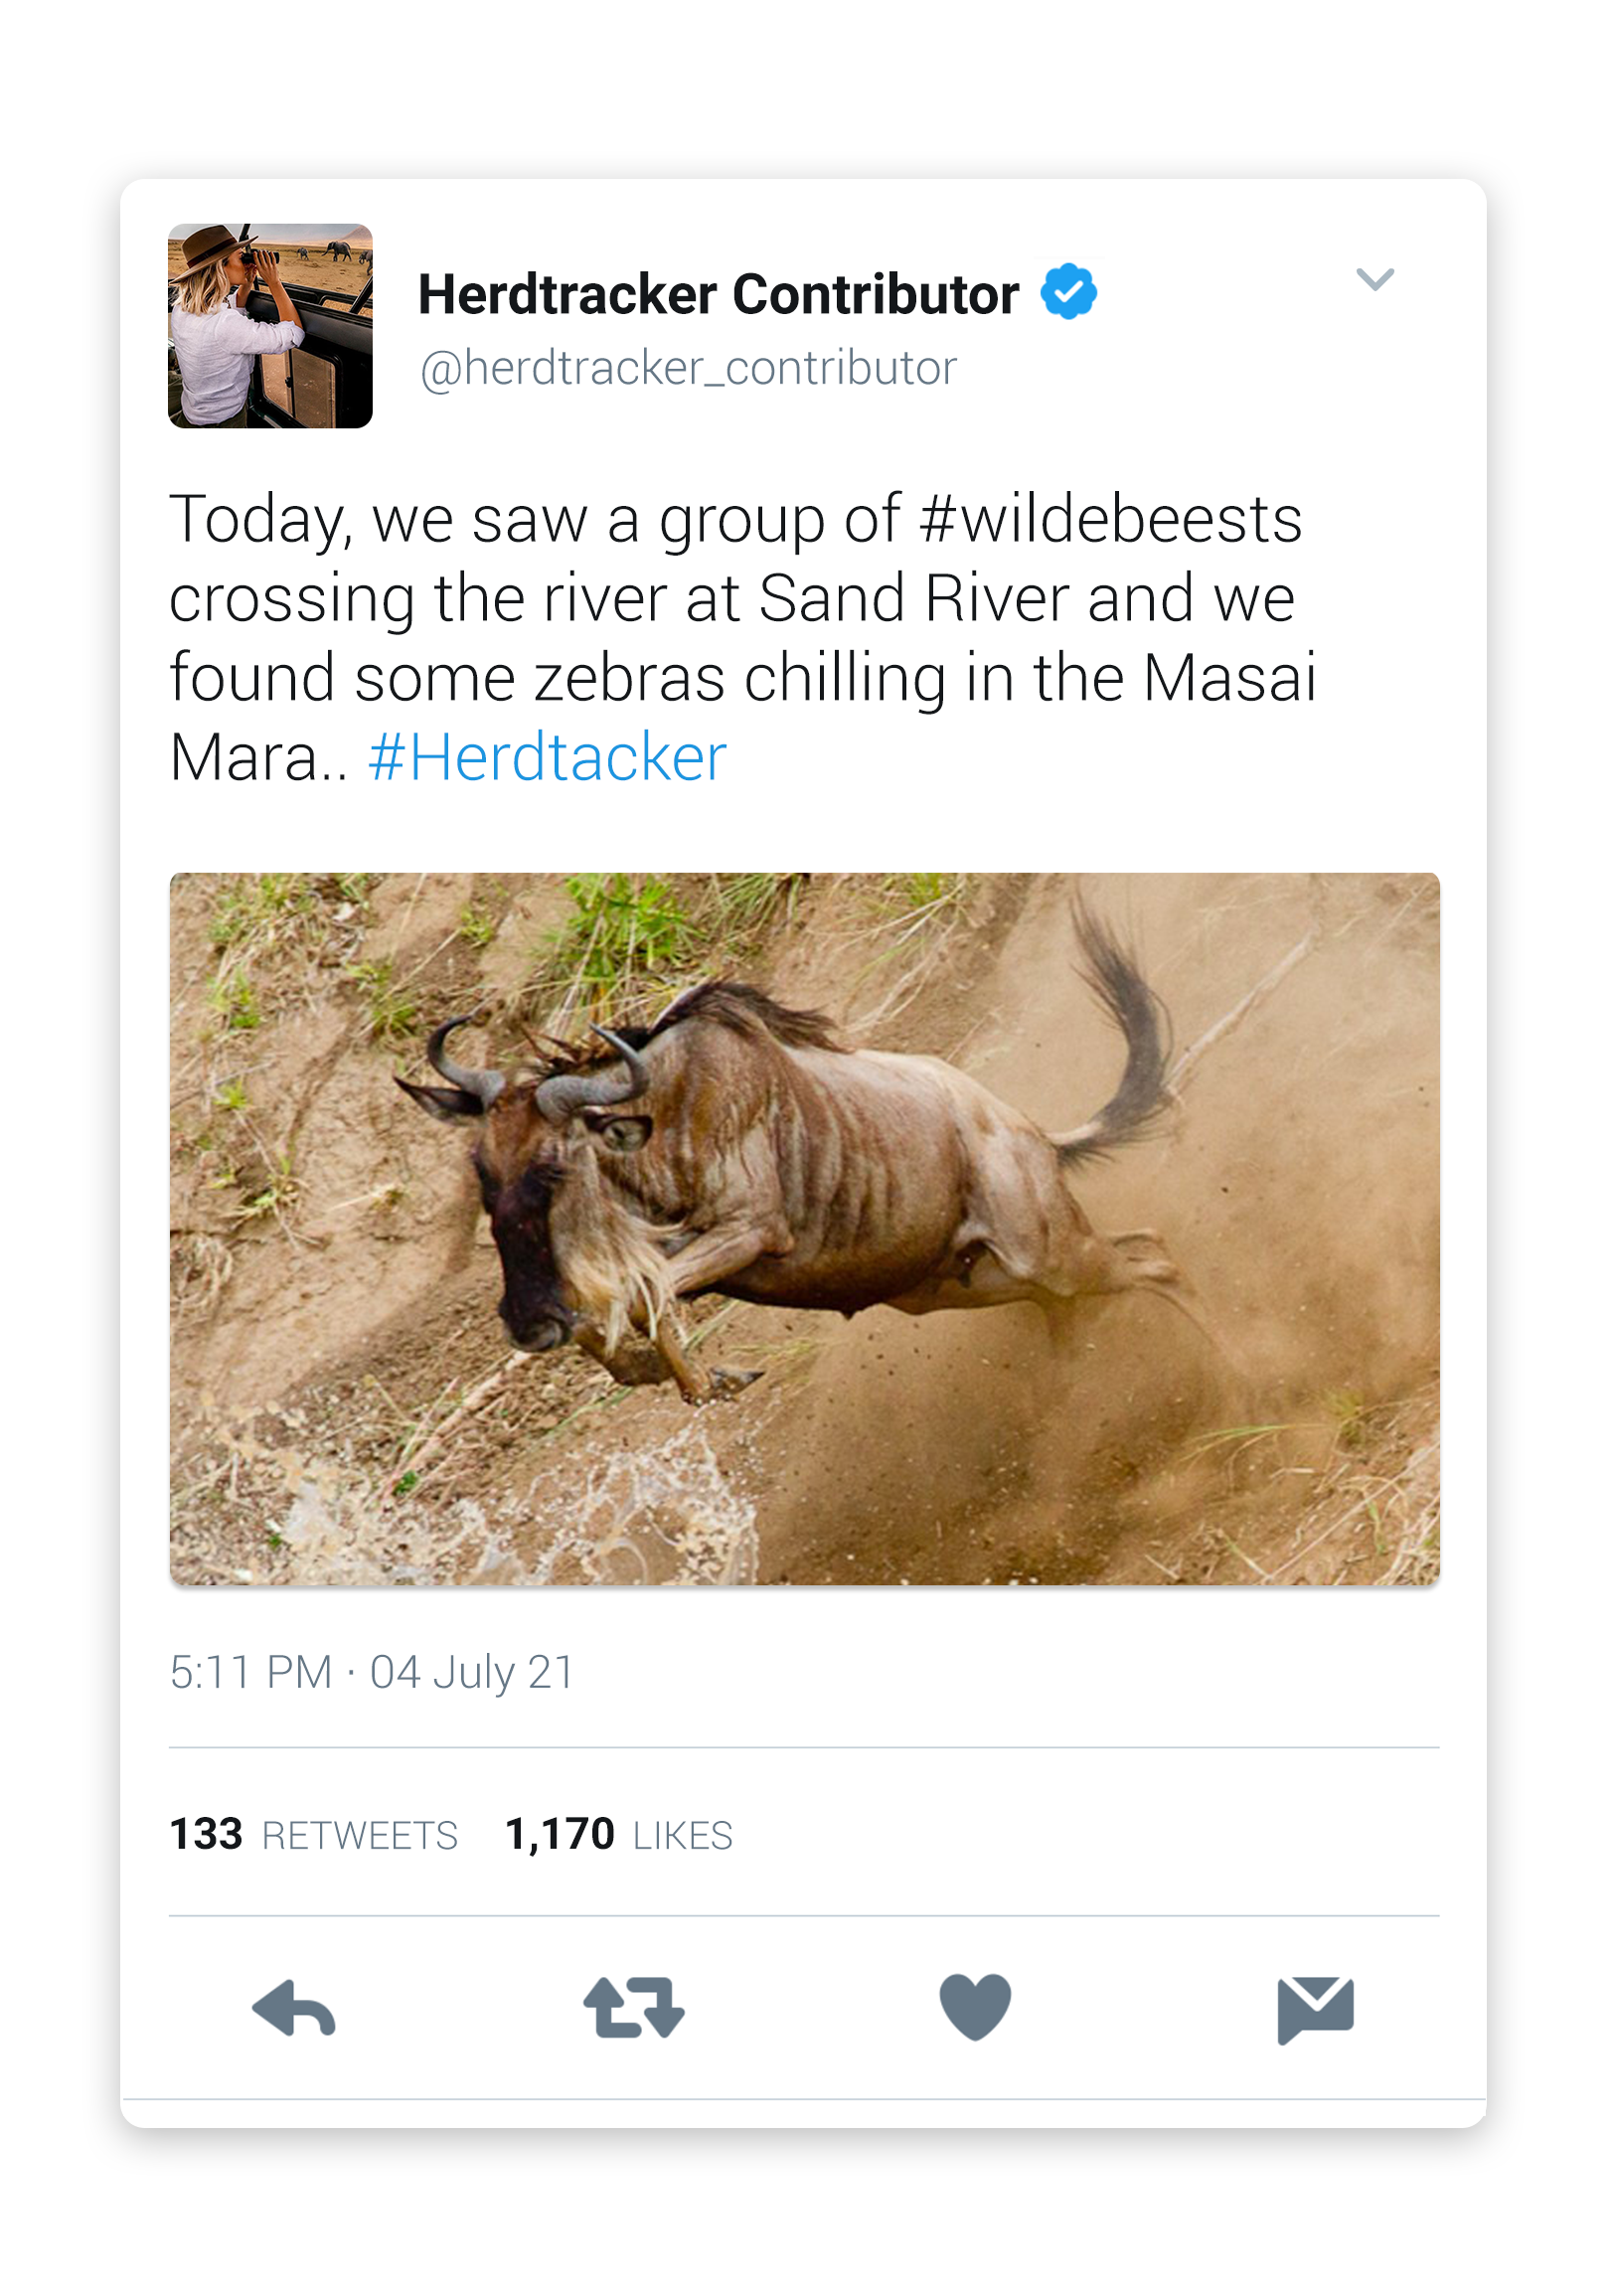Click the LIKES label
Viewport: 1615px width, 2296px height.
(682, 1836)
